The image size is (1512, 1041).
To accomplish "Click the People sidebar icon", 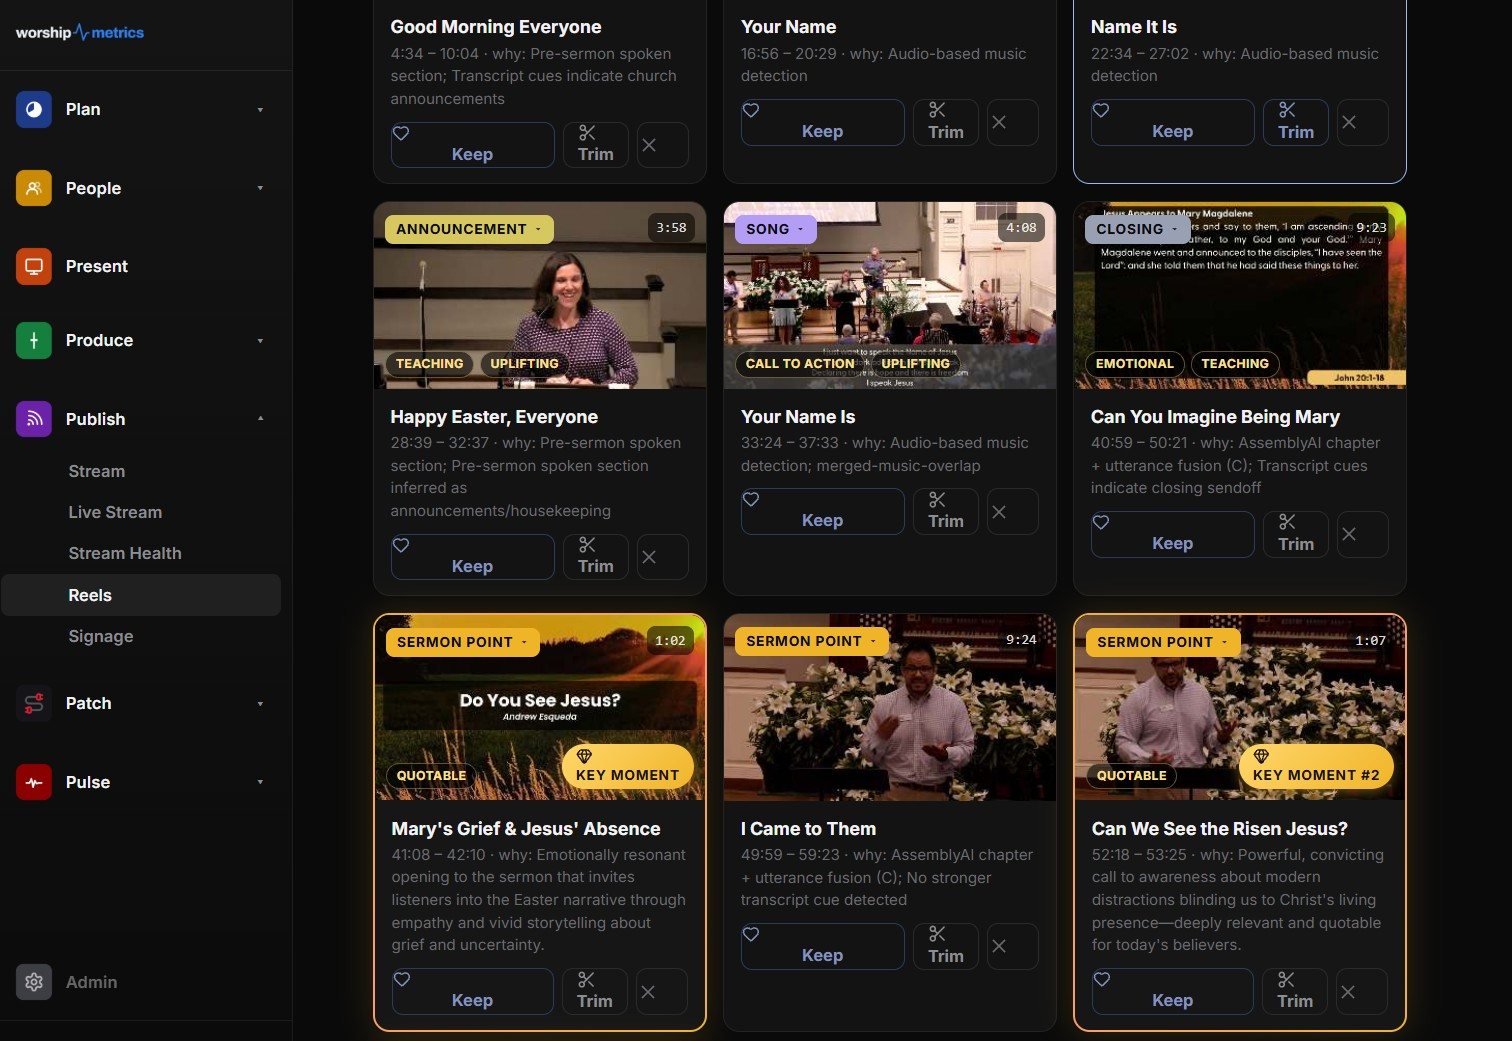I will click(34, 188).
